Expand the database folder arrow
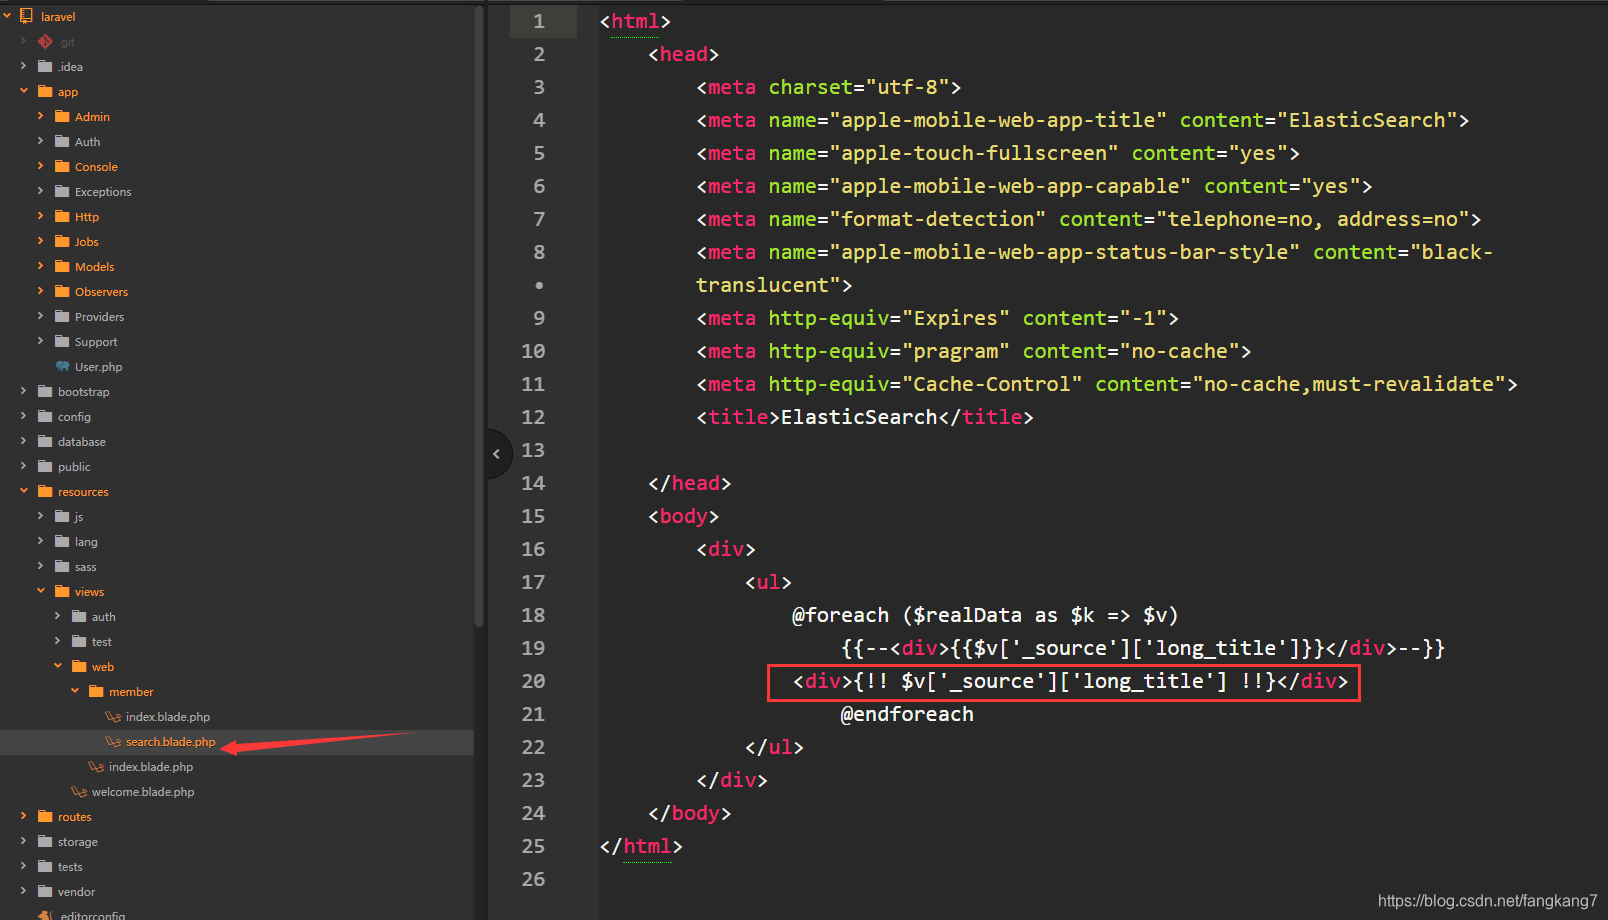 point(24,441)
